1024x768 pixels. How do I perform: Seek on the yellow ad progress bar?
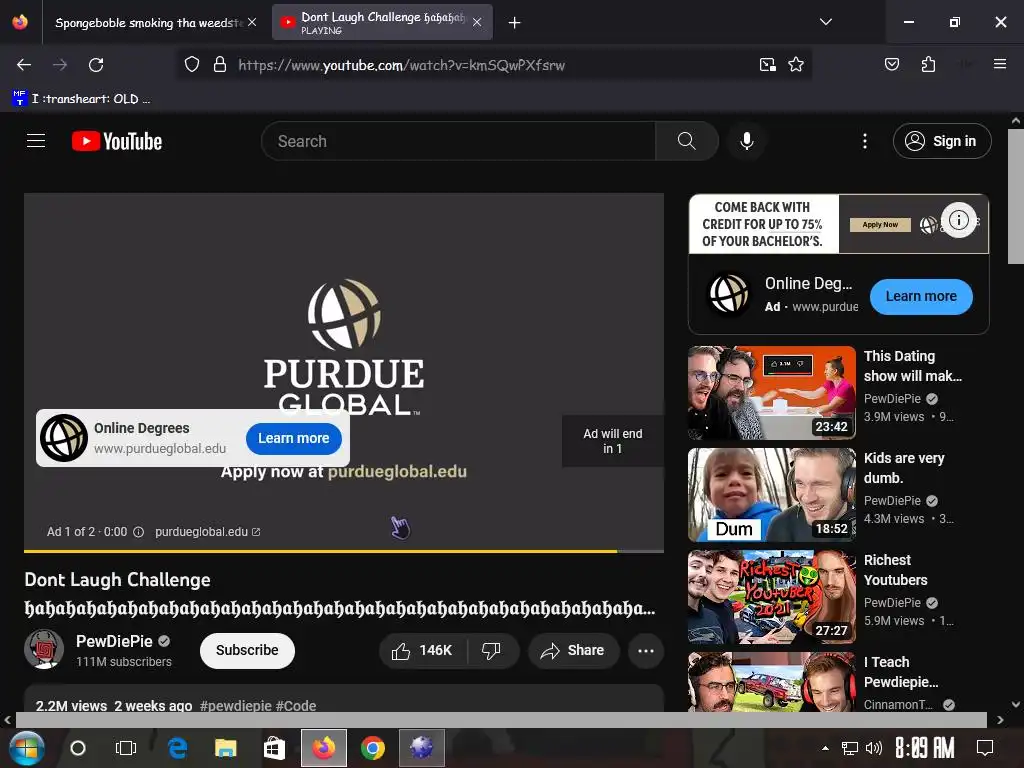344,551
